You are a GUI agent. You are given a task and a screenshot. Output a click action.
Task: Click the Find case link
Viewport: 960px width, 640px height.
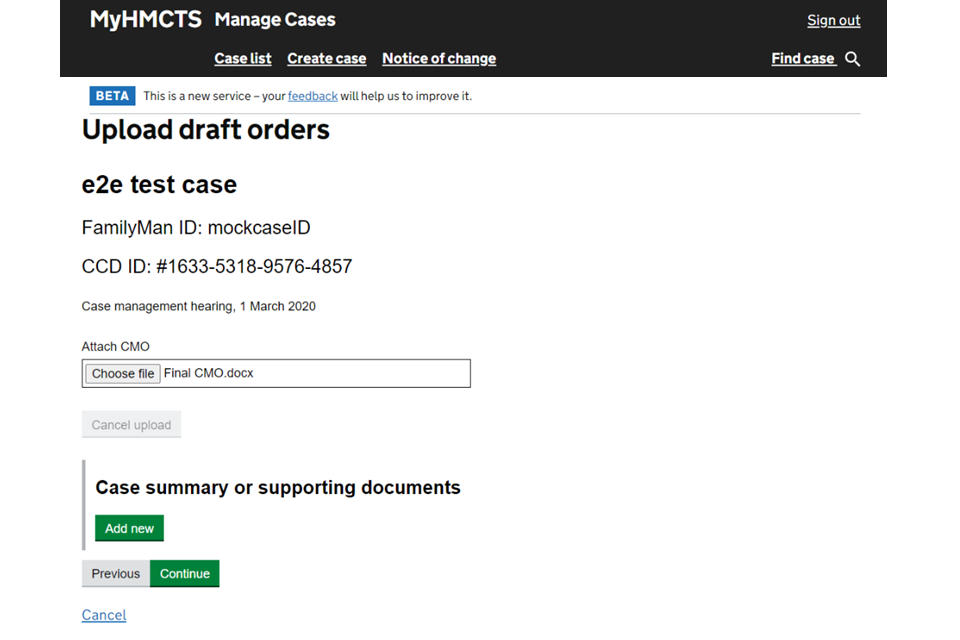click(802, 59)
